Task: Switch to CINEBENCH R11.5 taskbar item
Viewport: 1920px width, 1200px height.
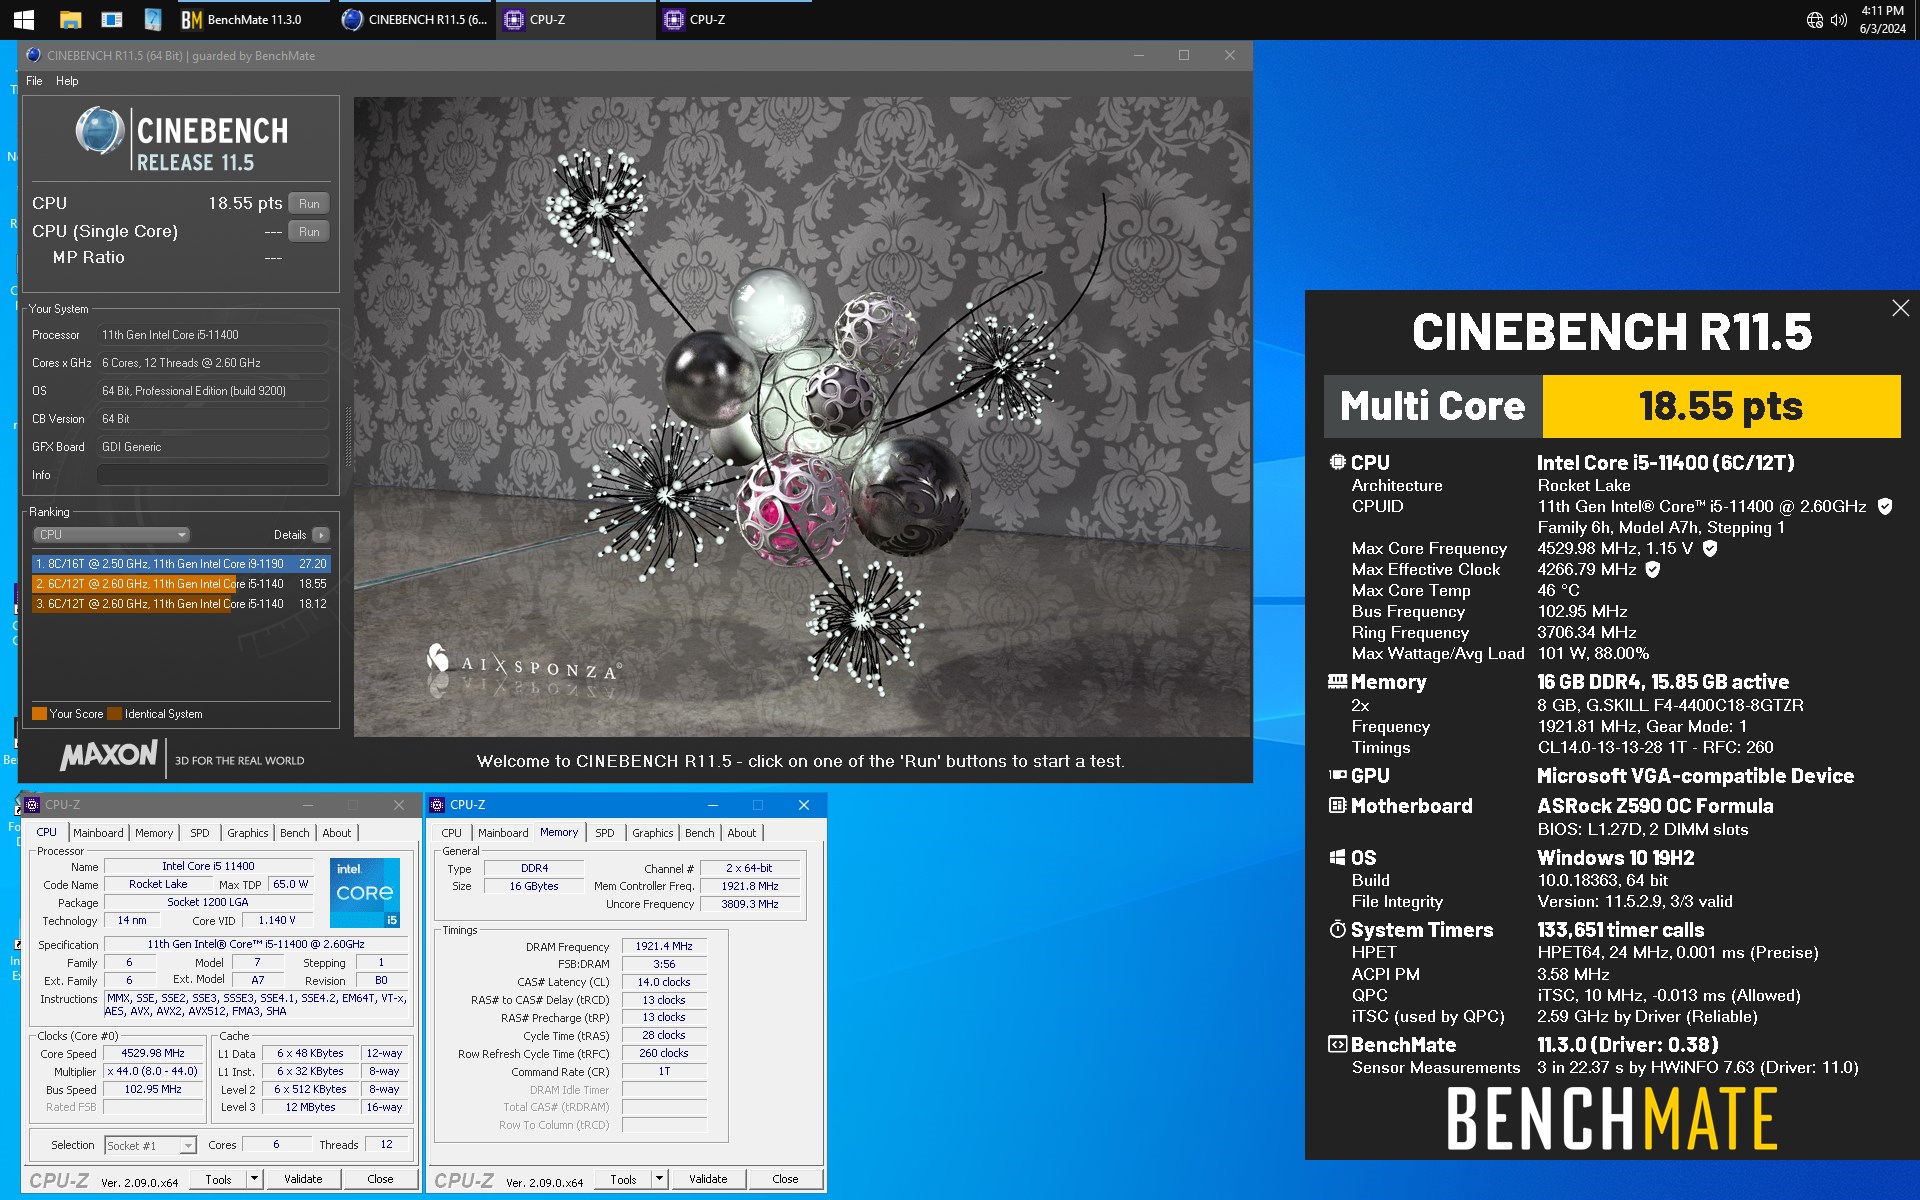Action: pos(415,19)
